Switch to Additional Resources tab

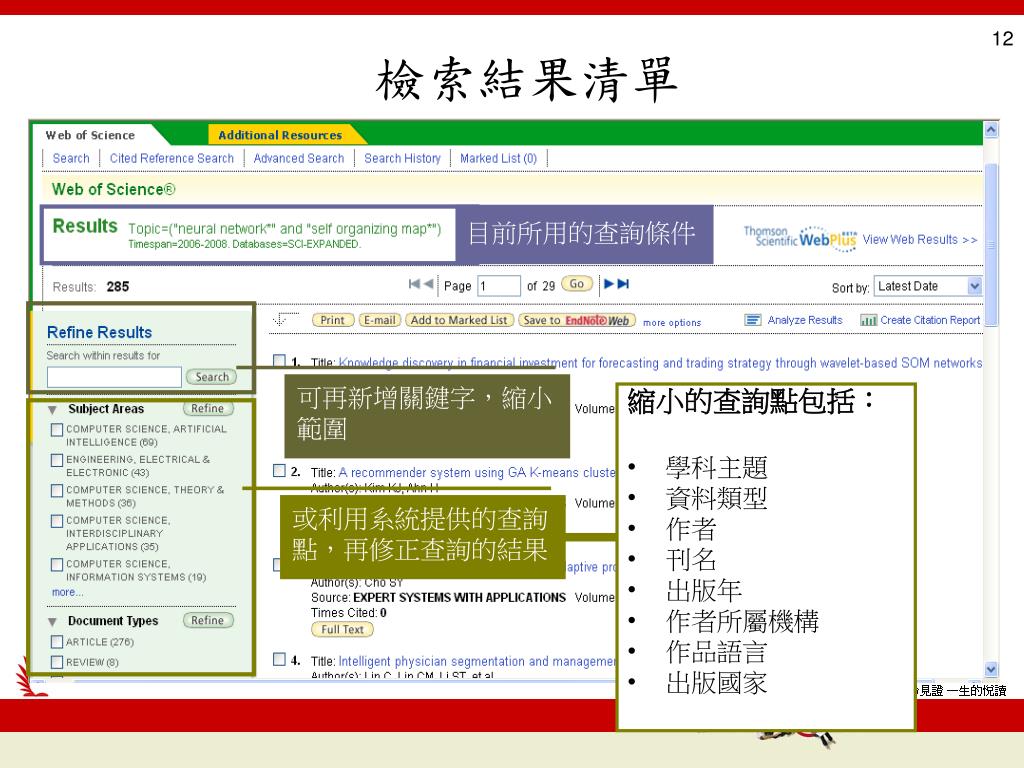tap(280, 135)
